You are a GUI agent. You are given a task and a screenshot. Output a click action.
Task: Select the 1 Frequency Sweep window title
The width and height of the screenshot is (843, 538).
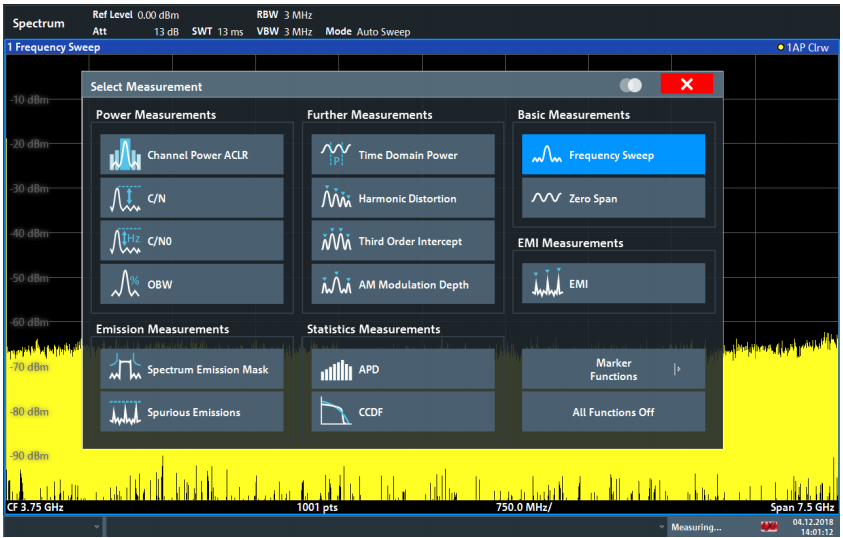pyautogui.click(x=54, y=47)
